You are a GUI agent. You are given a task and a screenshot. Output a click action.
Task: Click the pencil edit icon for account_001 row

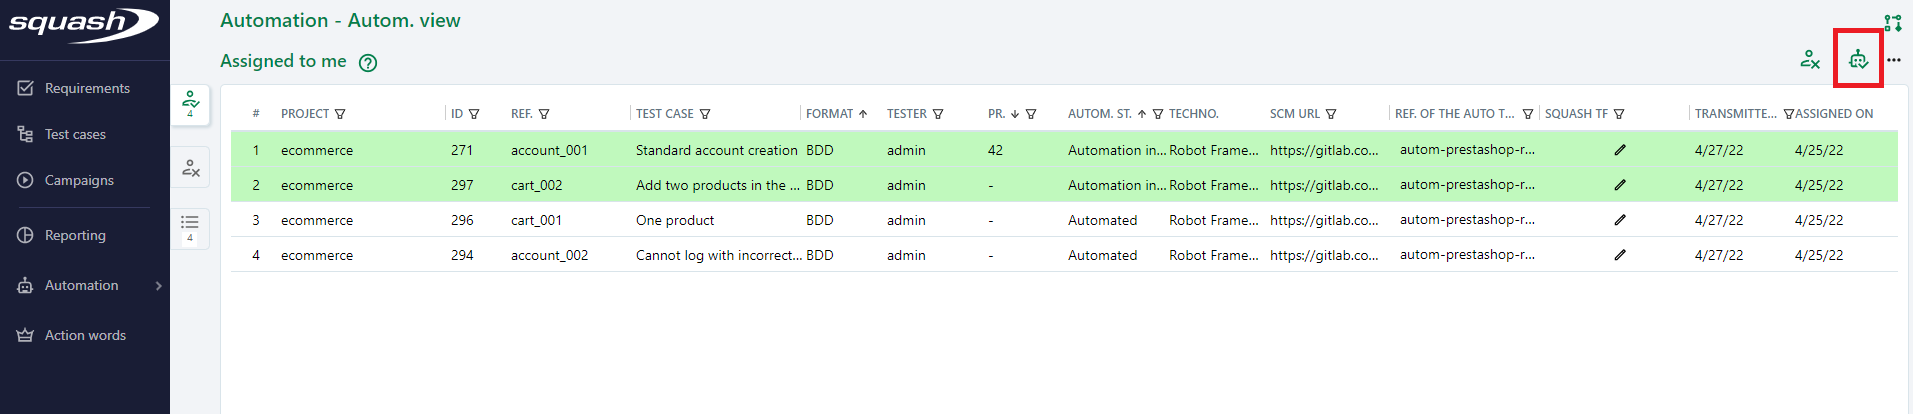[x=1619, y=150]
